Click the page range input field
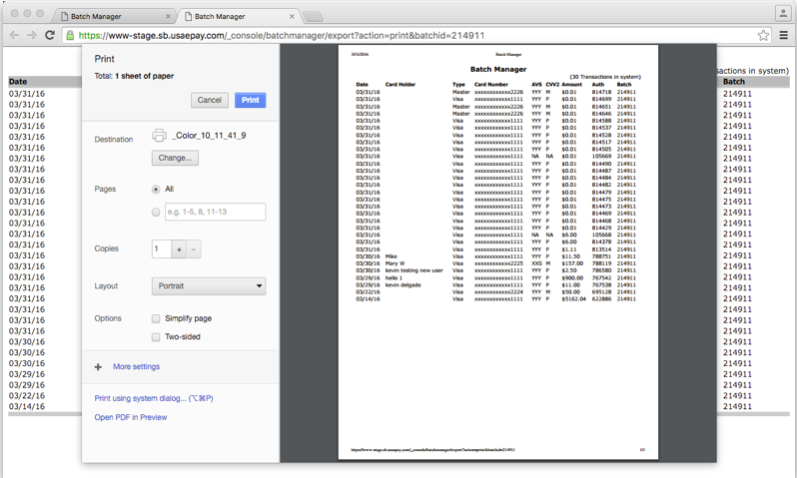 (x=215, y=212)
